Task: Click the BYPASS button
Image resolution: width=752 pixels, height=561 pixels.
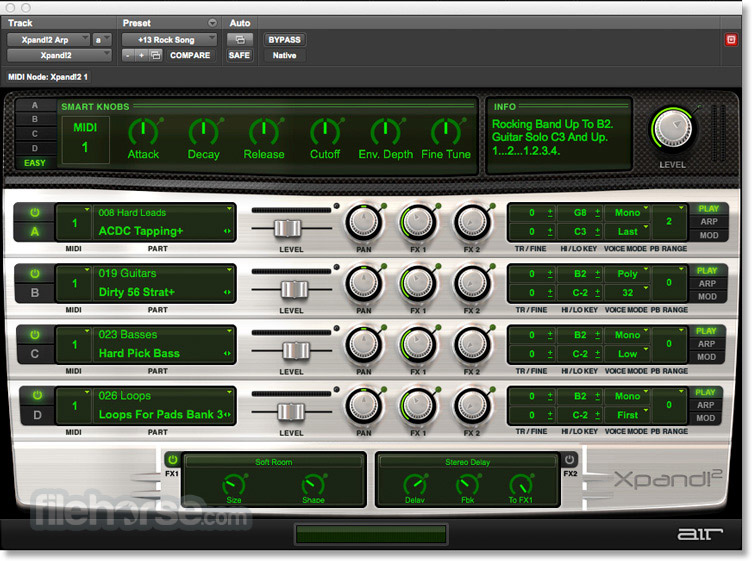Action: click(x=284, y=40)
